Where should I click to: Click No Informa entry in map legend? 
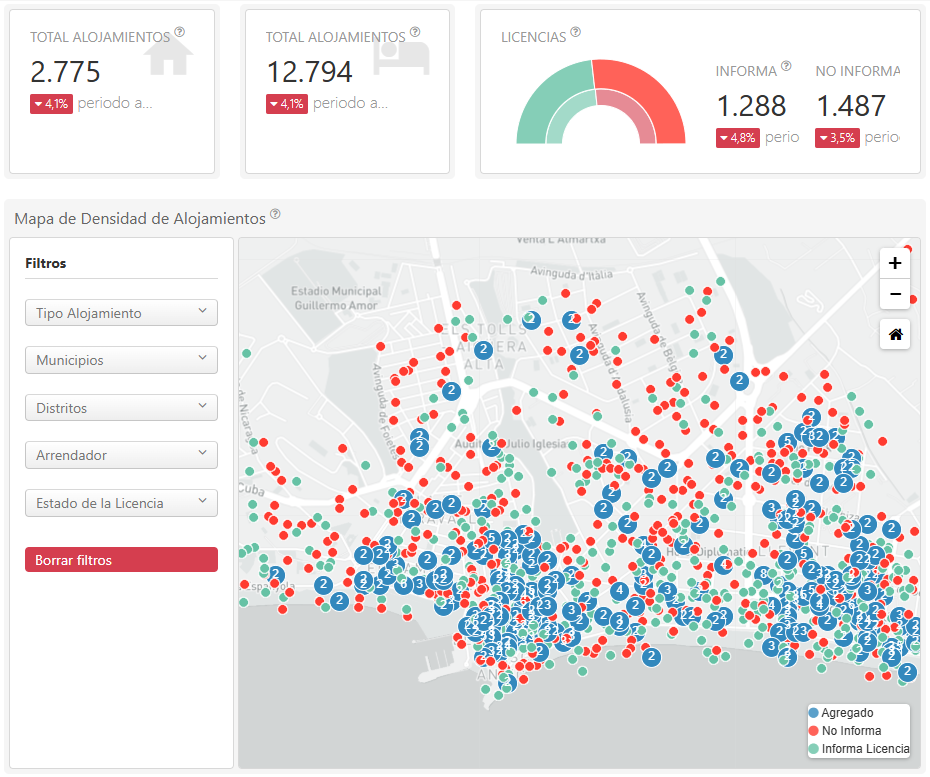tap(851, 731)
